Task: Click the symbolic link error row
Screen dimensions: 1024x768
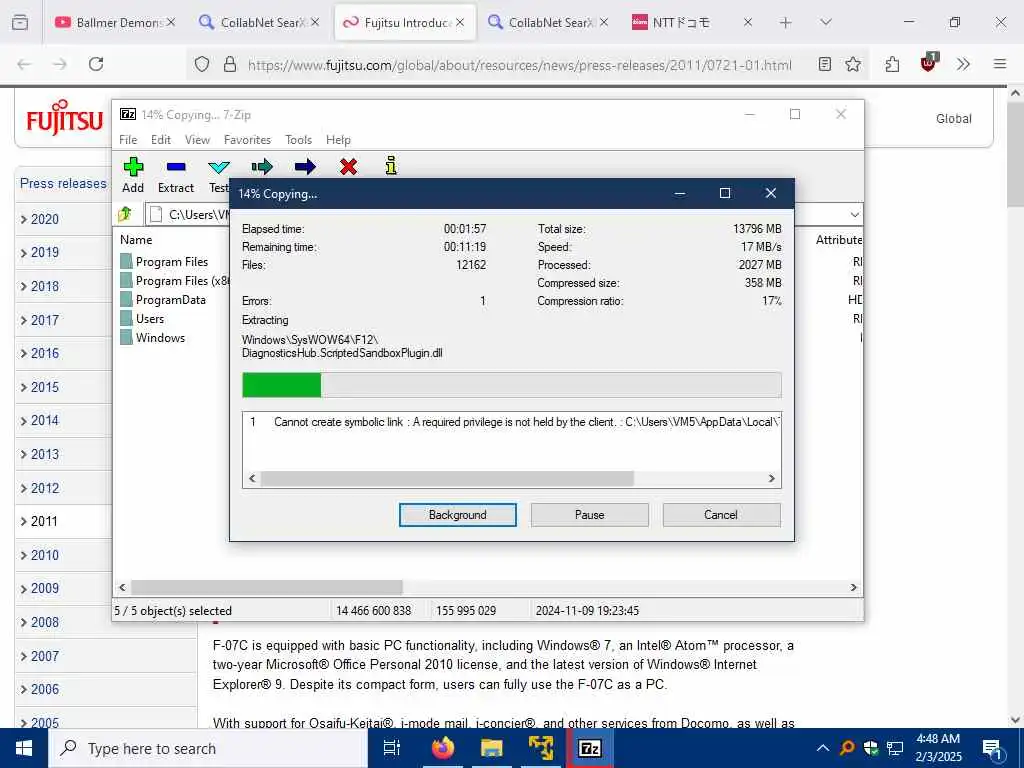Action: click(511, 422)
